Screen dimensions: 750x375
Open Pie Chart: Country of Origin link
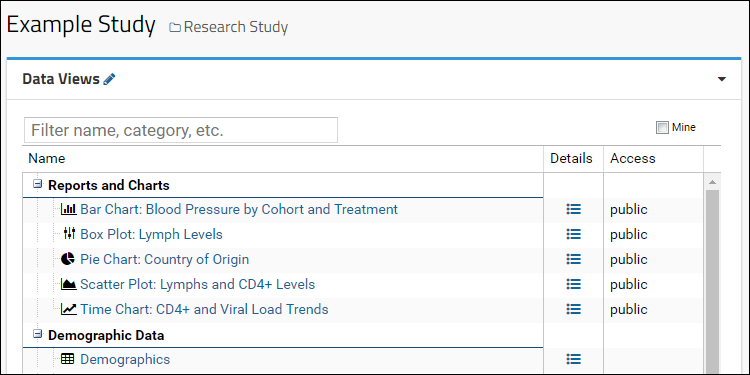(165, 259)
